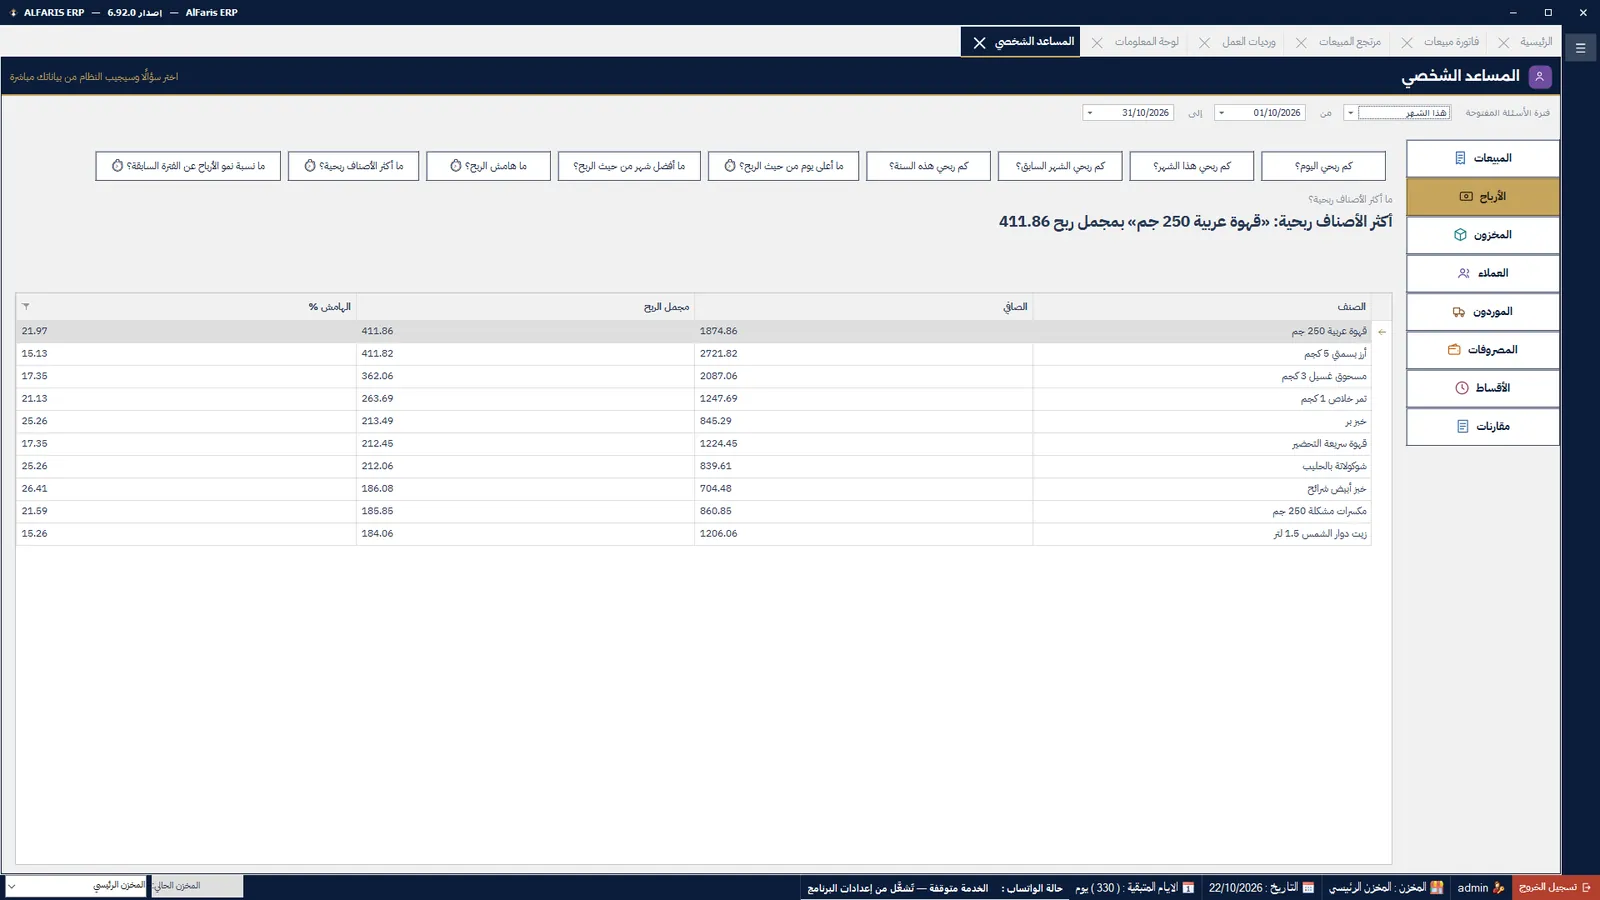This screenshot has width=1600, height=900.
Task: Ask كم ربحي الشهر السابق؟ question
Action: point(1060,166)
